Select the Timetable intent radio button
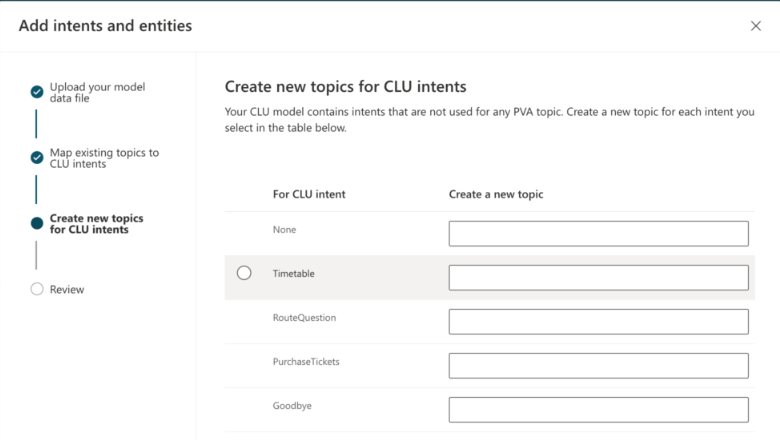 click(244, 273)
